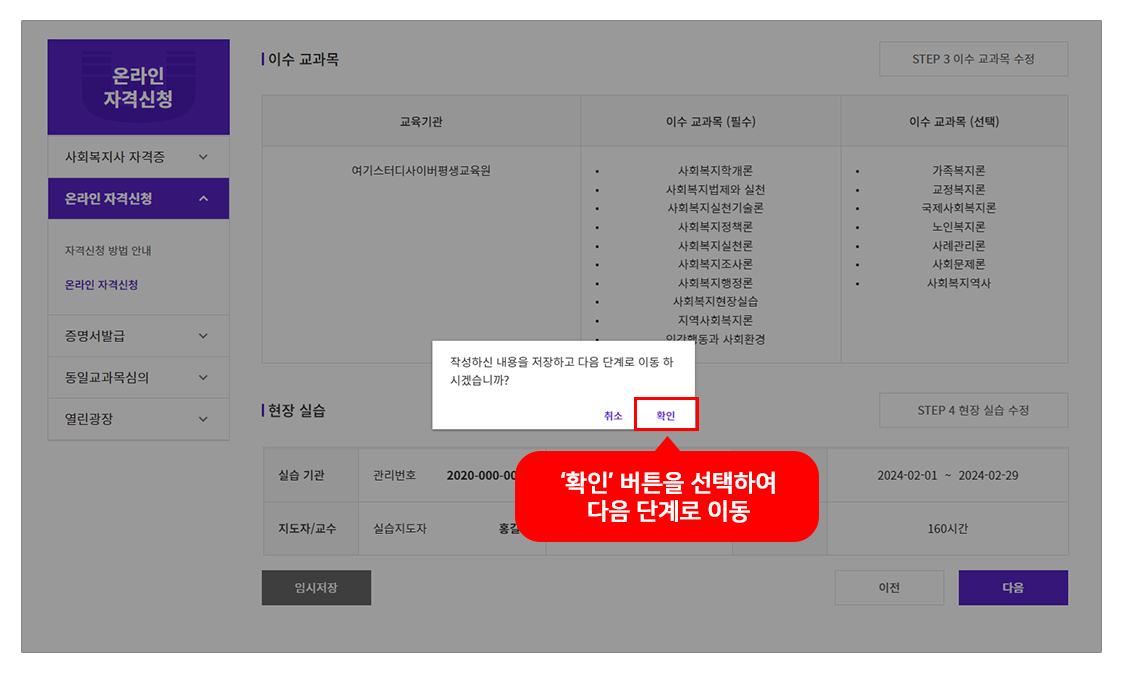Expand the 증명서발급 menu chevron
The image size is (1123, 677).
203,336
